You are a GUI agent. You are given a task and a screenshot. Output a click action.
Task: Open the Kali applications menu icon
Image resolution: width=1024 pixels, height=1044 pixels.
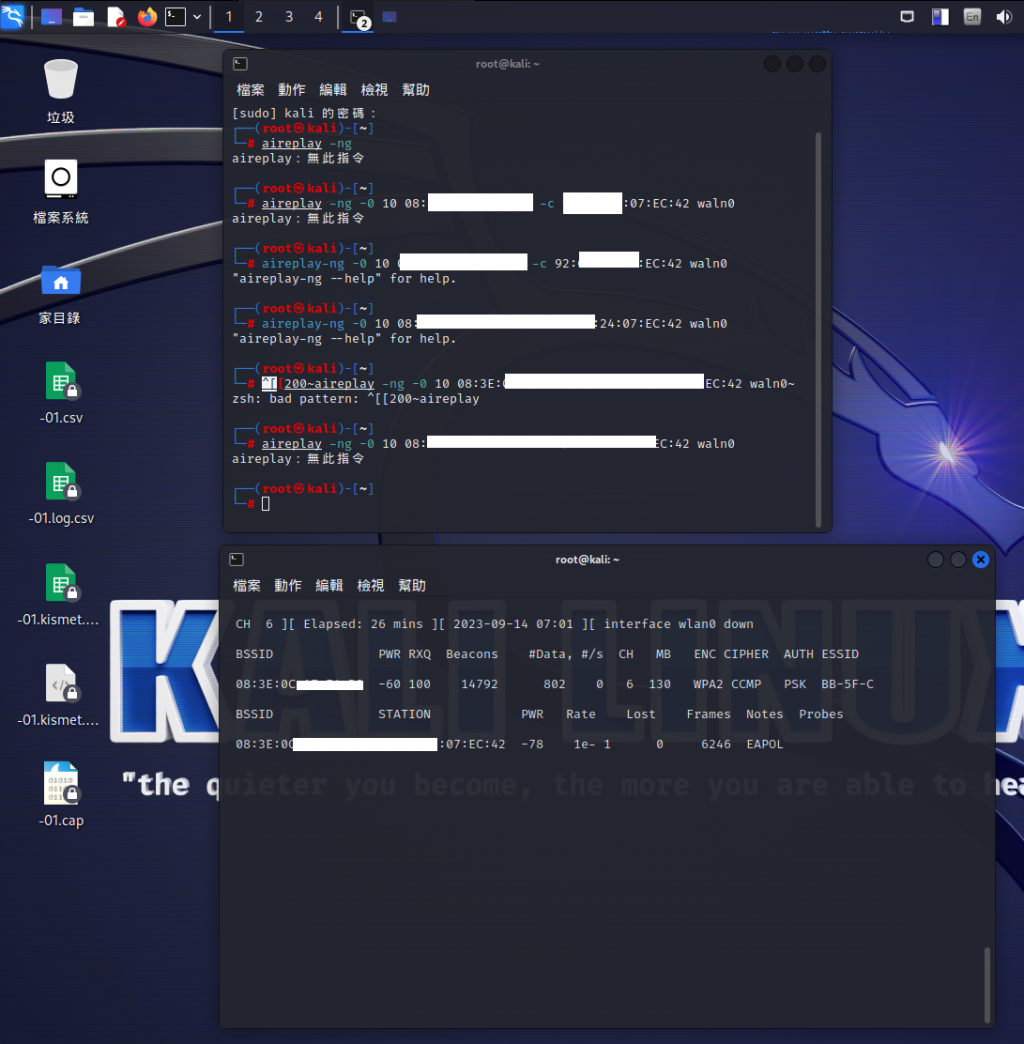click(13, 16)
